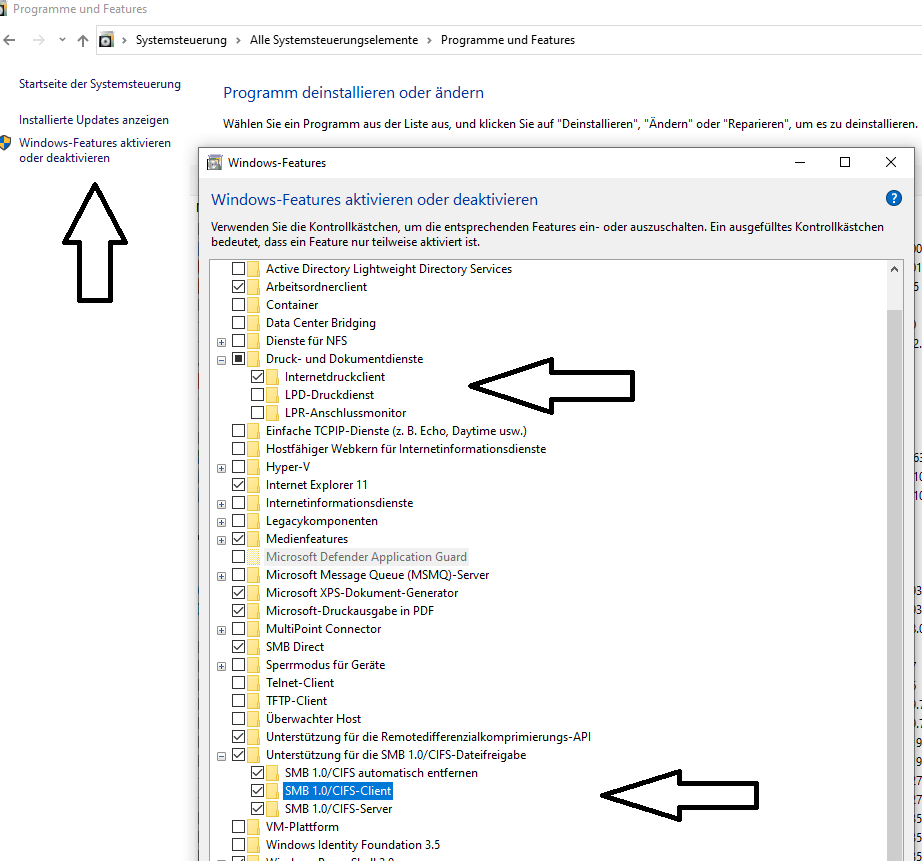Minimize the Windows-Features dialog
This screenshot has width=922, height=861.
tap(800, 162)
